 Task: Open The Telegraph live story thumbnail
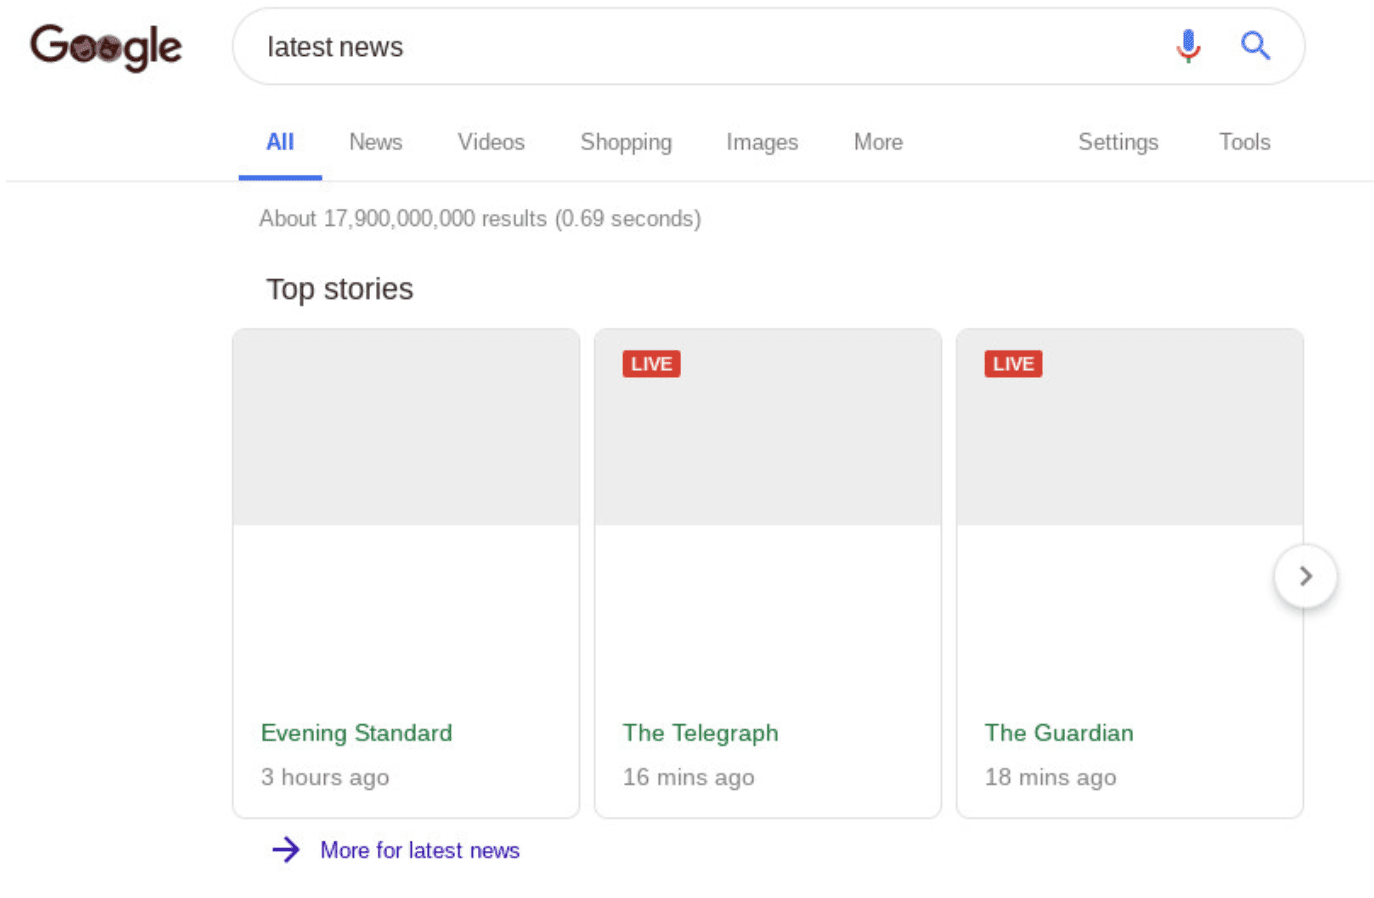(768, 427)
